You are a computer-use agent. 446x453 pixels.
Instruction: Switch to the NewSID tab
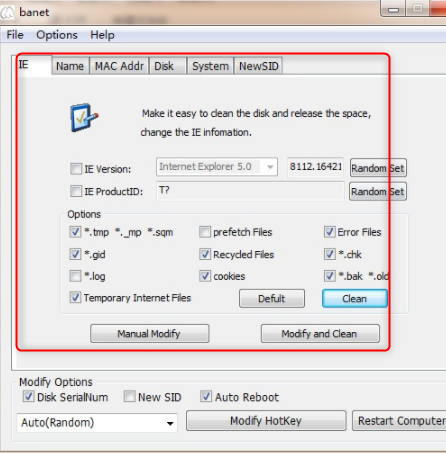click(x=259, y=66)
